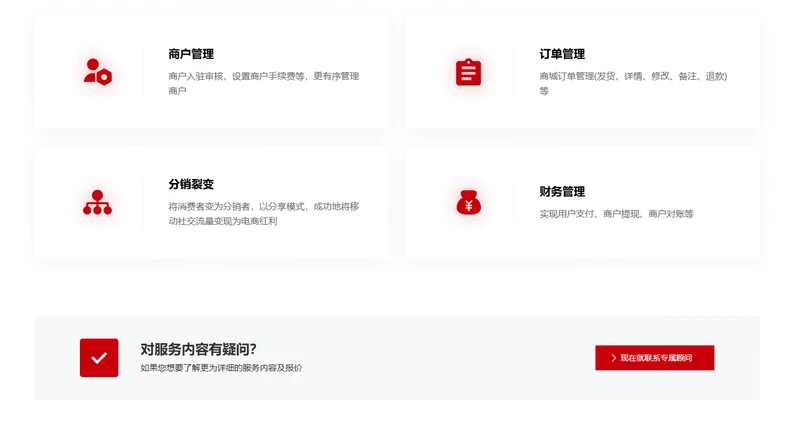Click the vertical divider in 分销裂变 card
Image resolution: width=800 pixels, height=423 pixels.
(x=143, y=203)
